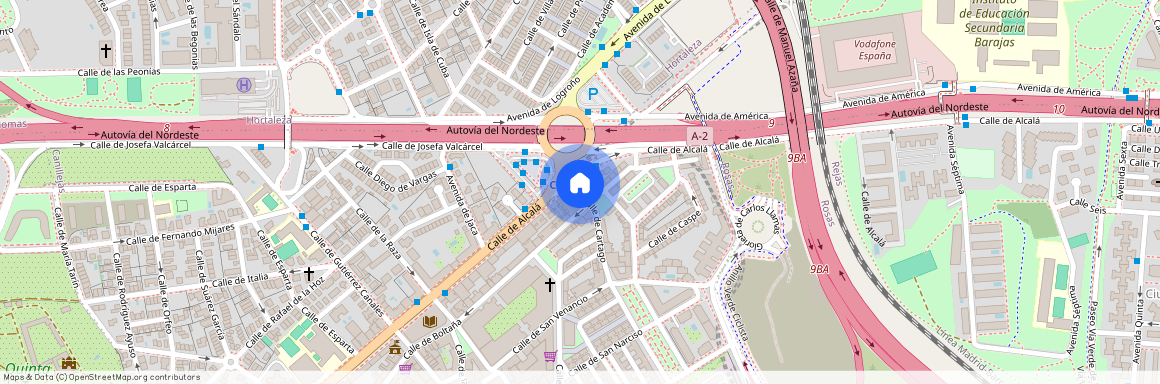The image size is (1160, 384).
Task: Click the Calle de Caspe label
Action: [674, 230]
